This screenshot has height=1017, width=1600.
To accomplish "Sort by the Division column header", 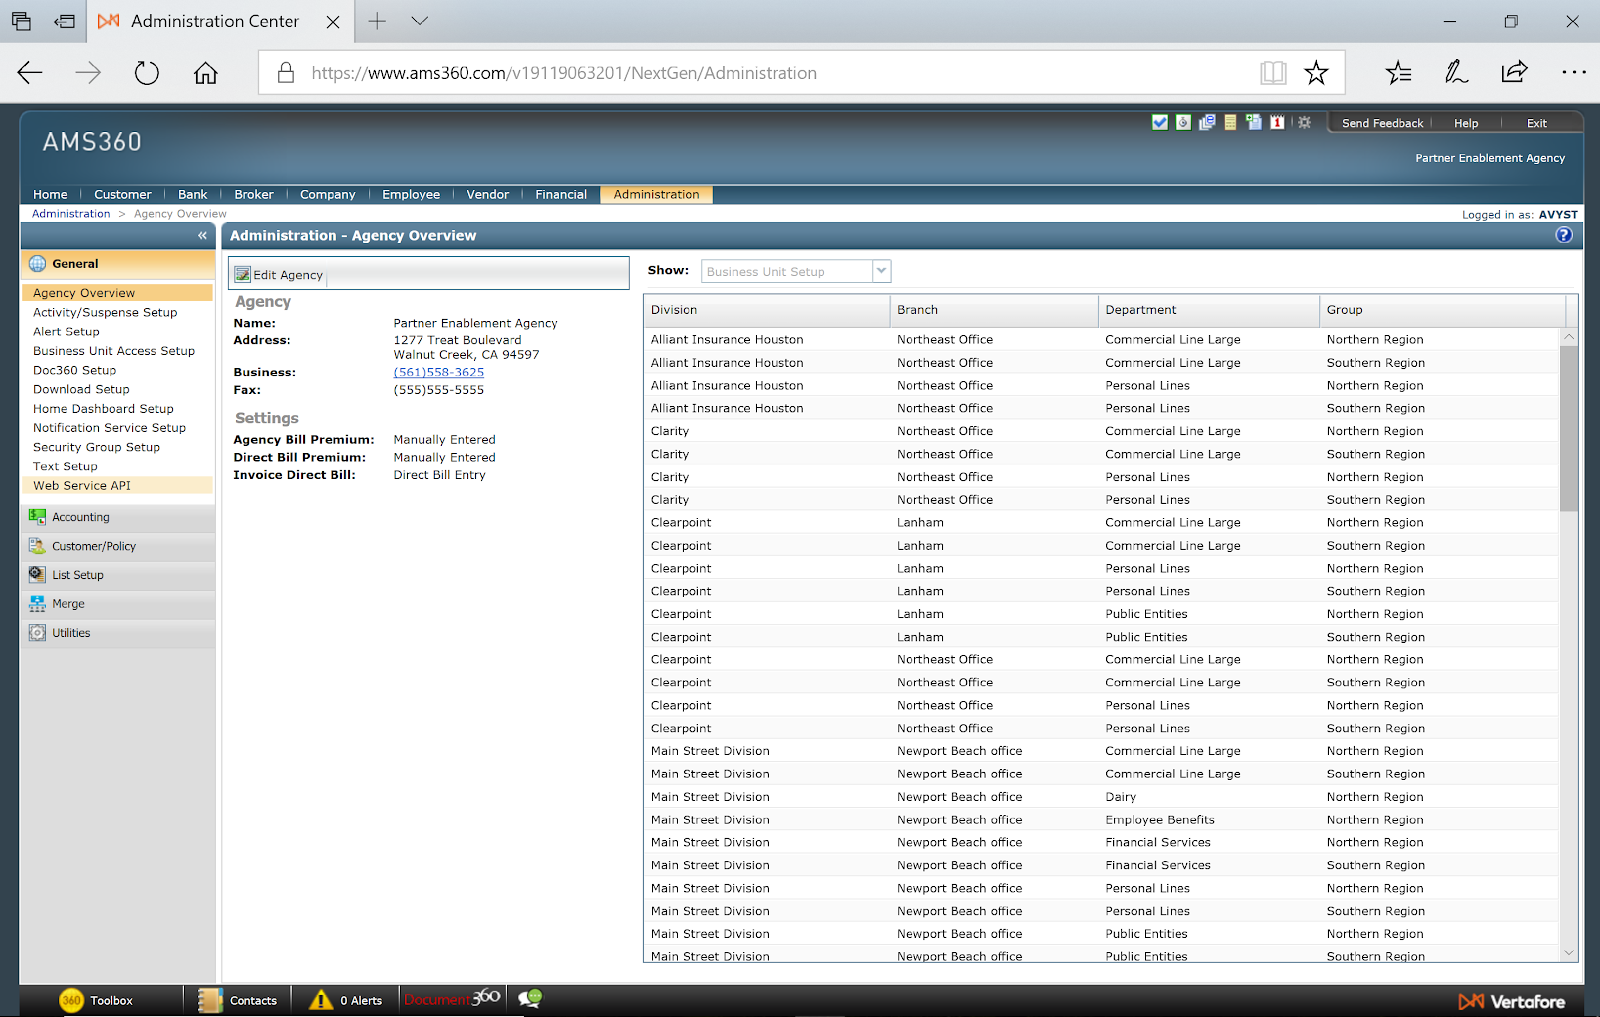I will click(767, 310).
